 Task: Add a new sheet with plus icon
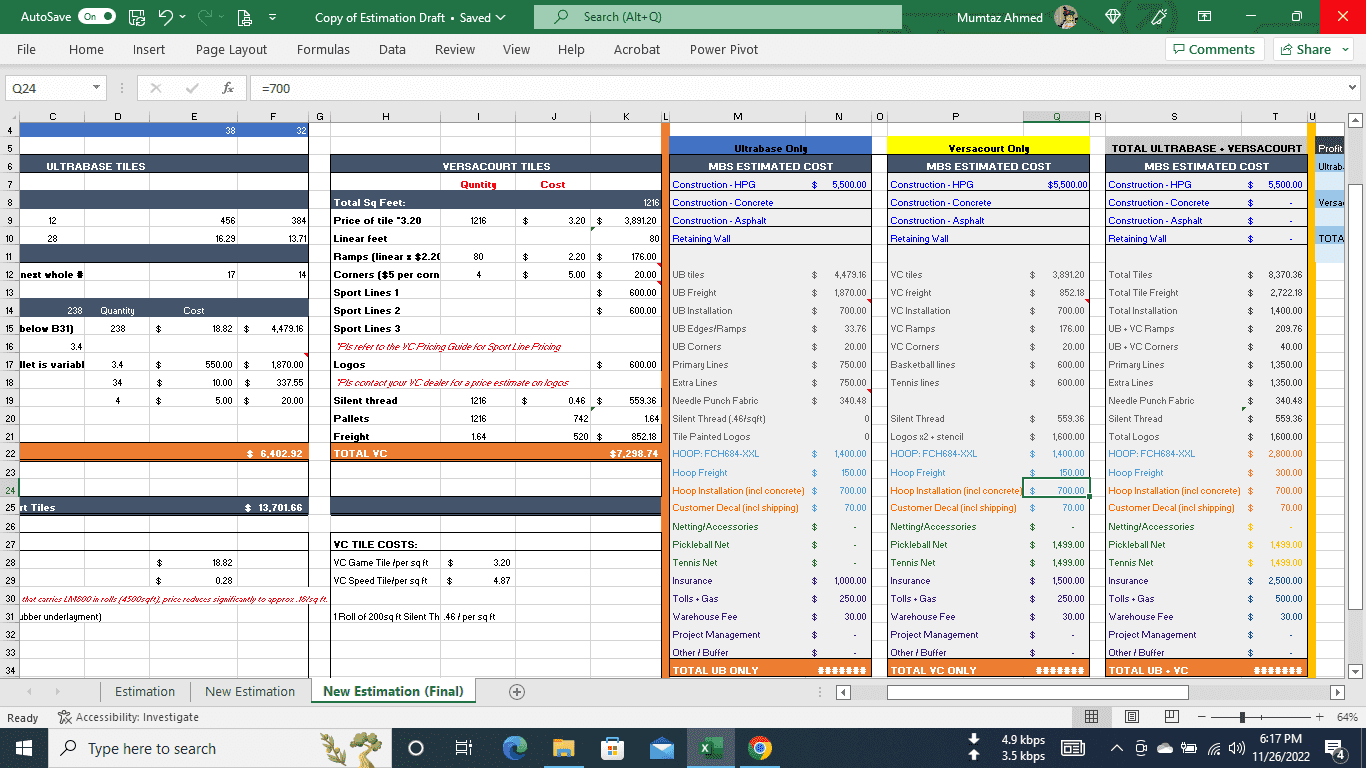coord(517,692)
